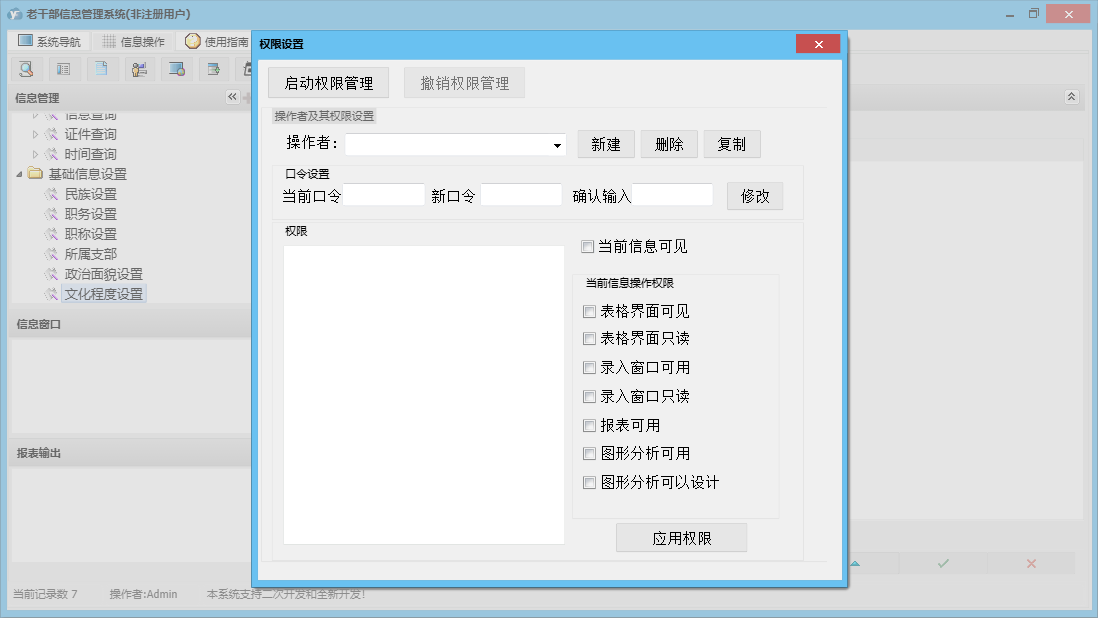
Task: Click the 复制 operator button
Action: point(732,144)
